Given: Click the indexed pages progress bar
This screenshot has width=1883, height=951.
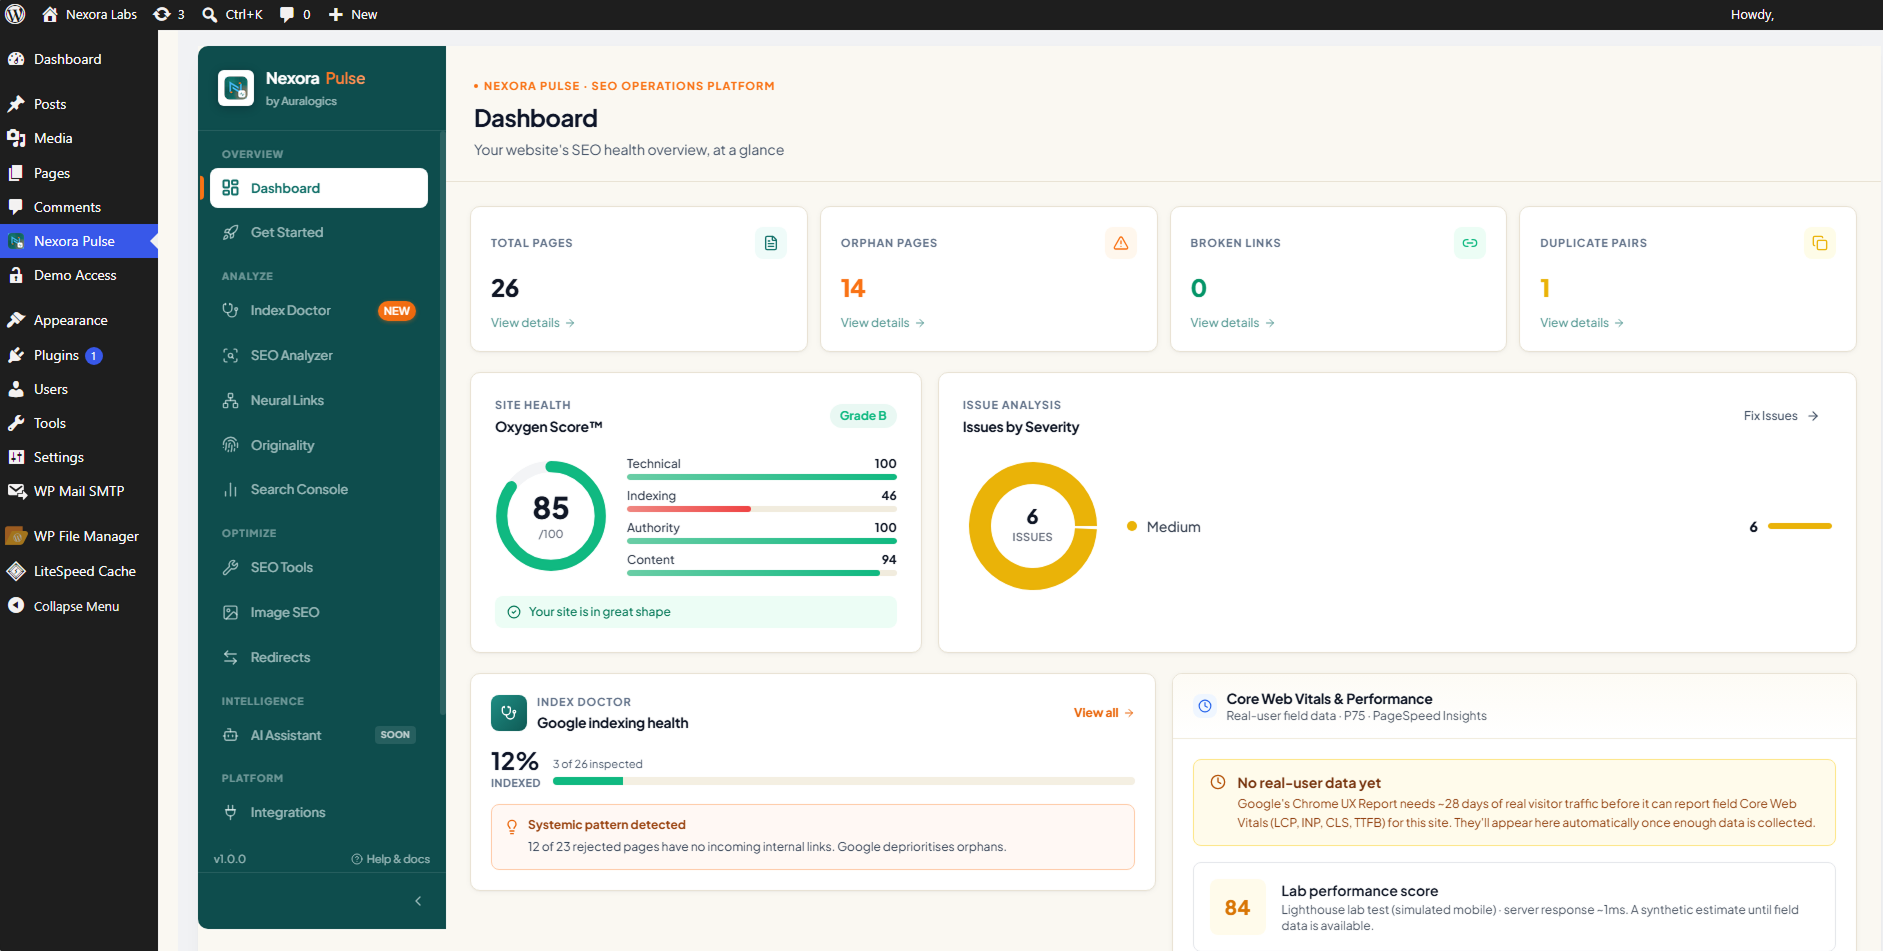Looking at the screenshot, I should (844, 781).
